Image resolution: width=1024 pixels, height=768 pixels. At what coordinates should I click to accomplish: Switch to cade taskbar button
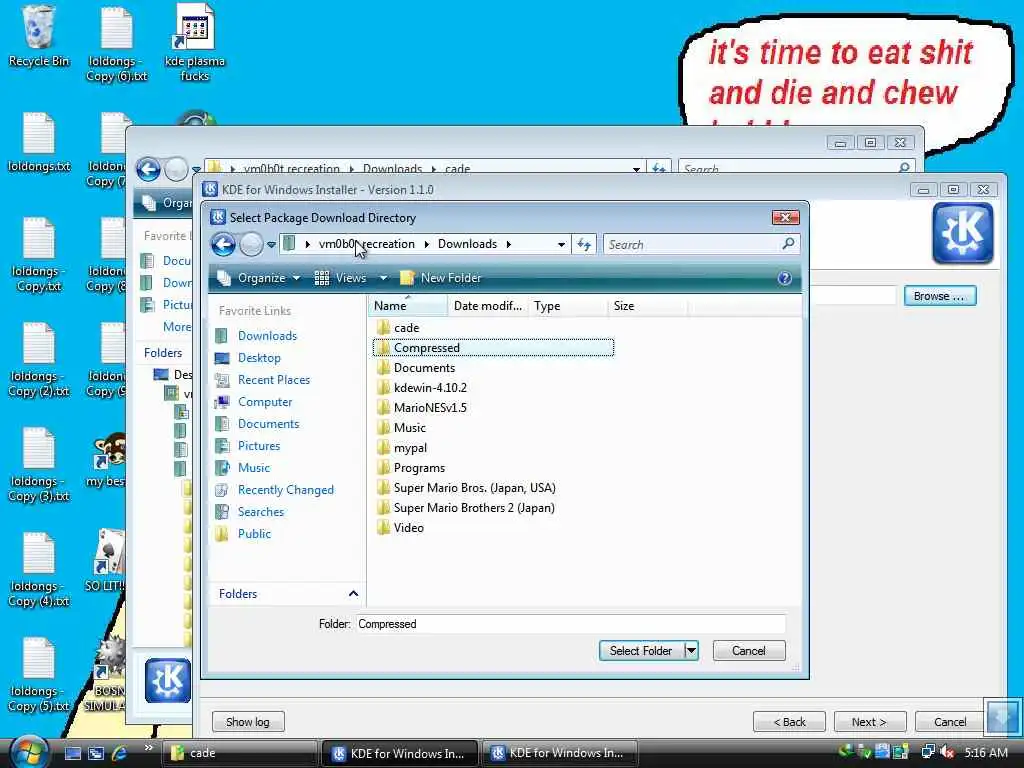[x=238, y=753]
